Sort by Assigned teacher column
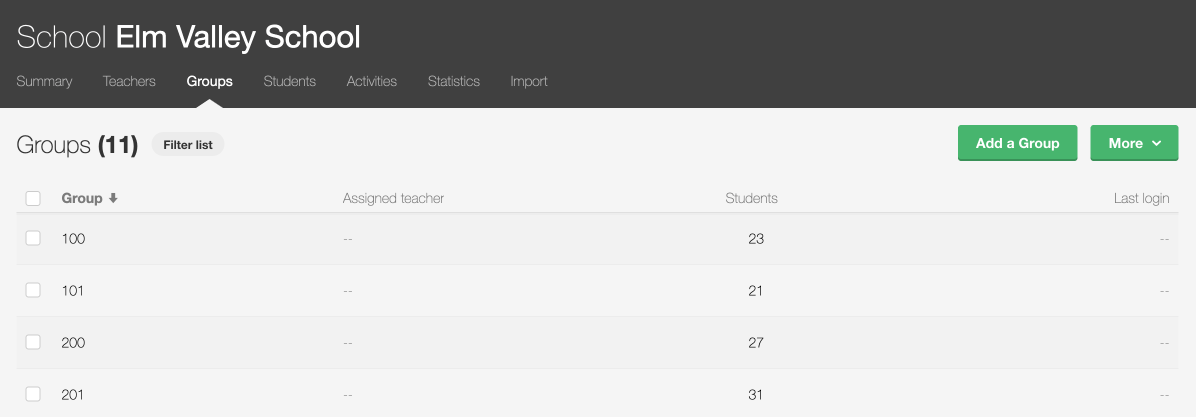 393,198
